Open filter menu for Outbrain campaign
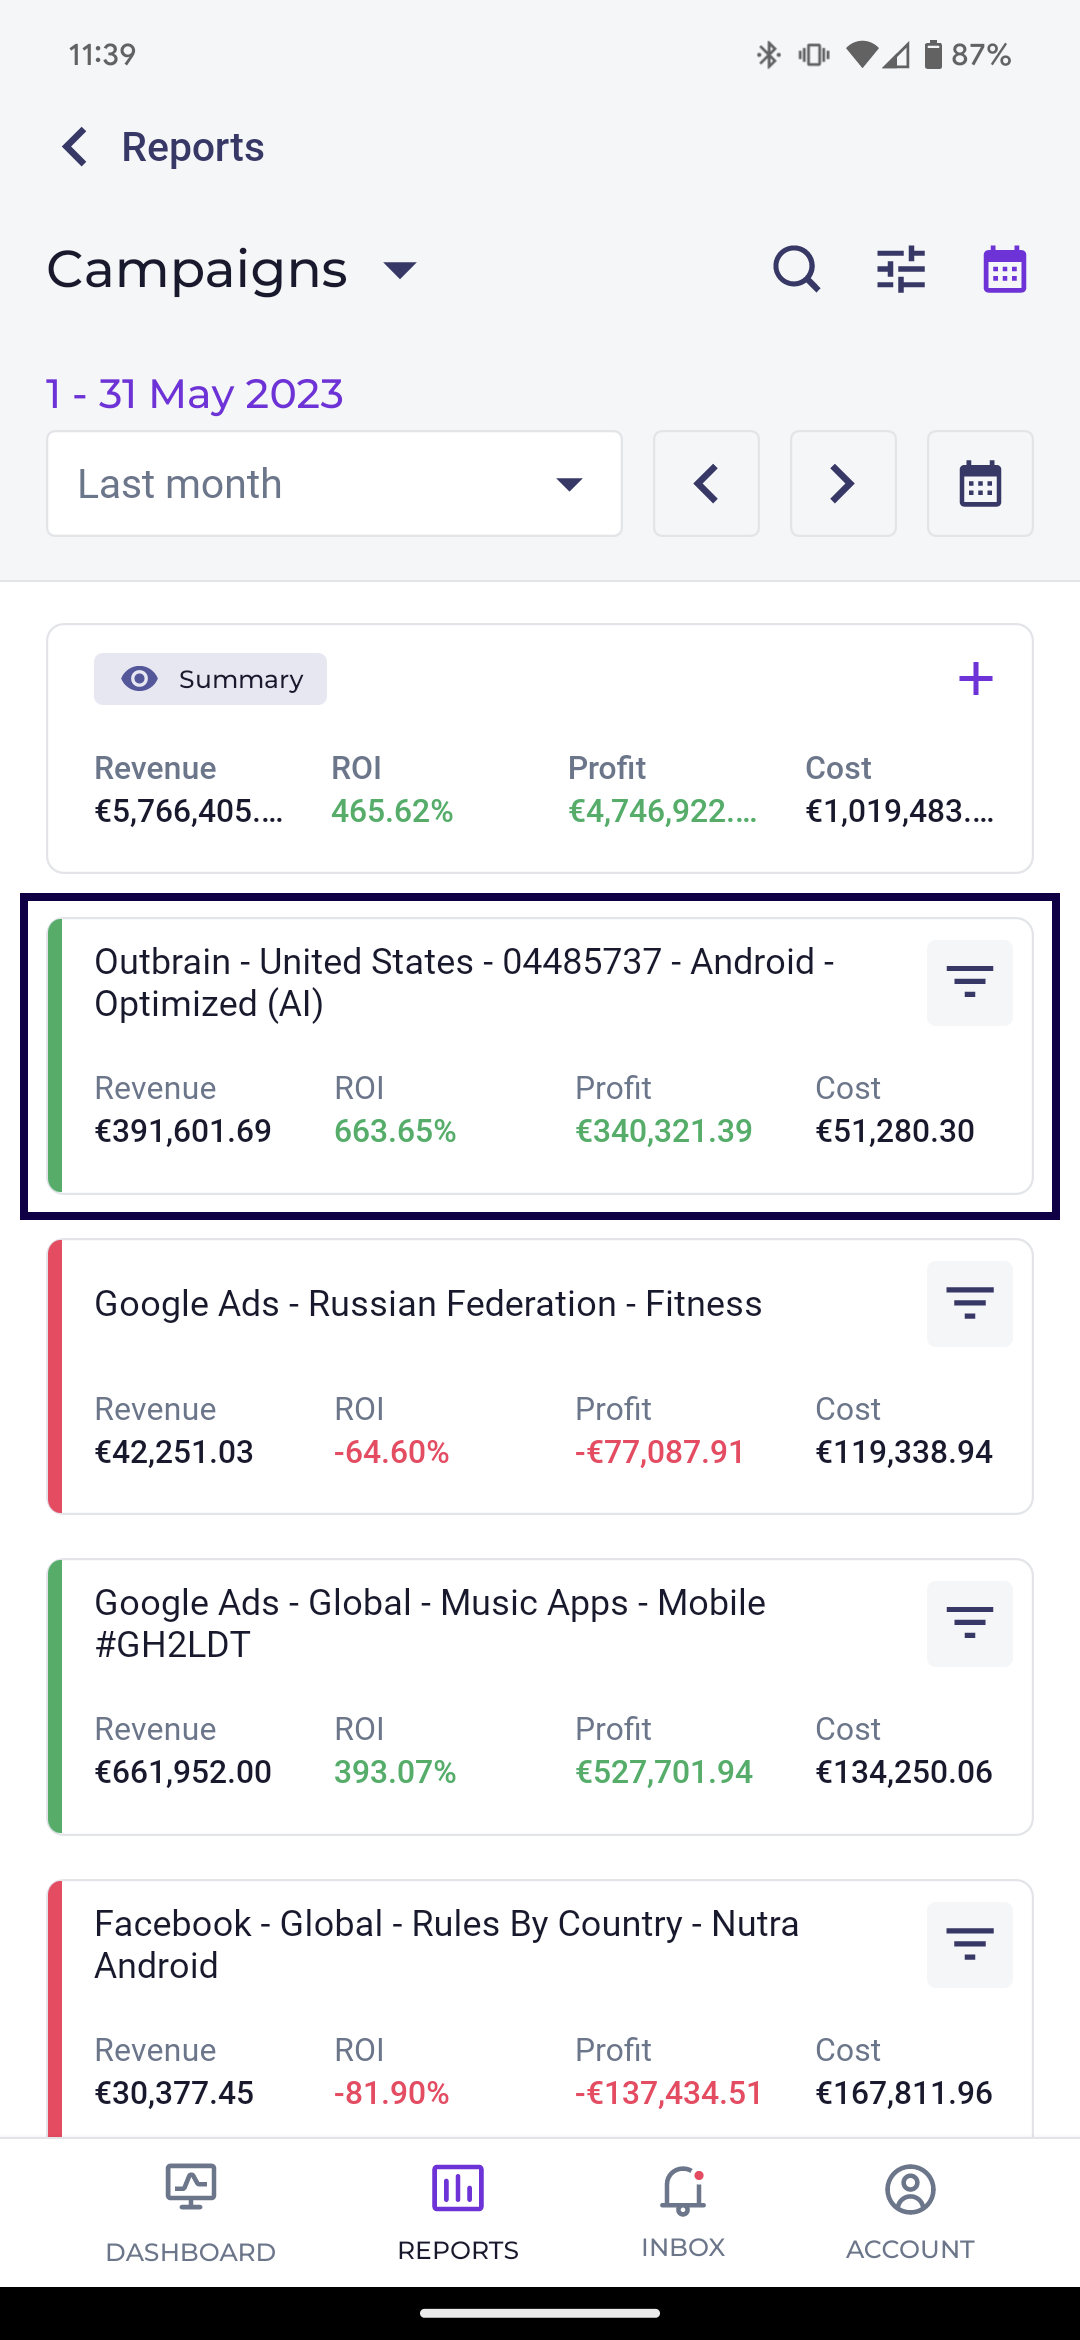 coord(969,983)
